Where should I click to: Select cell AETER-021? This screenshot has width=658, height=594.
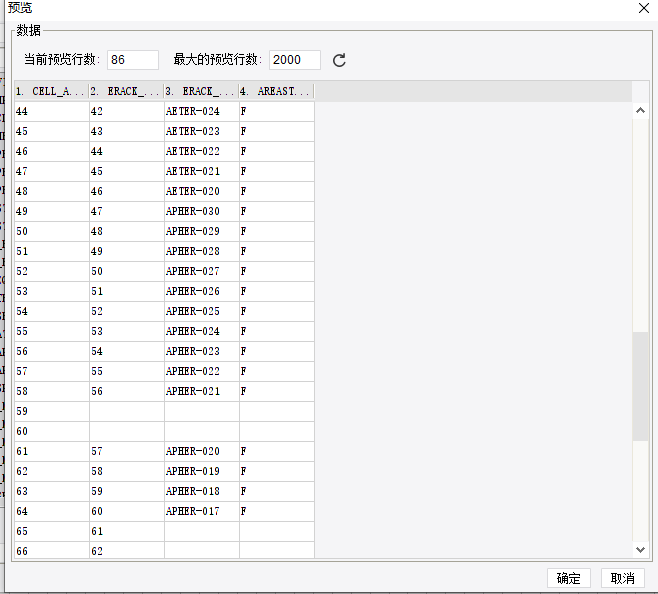[x=201, y=171]
